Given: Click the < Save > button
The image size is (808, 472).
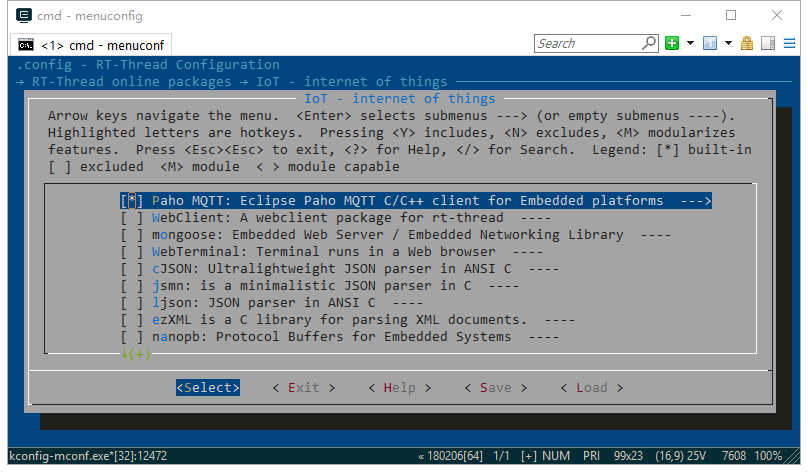Looking at the screenshot, I should (x=496, y=387).
